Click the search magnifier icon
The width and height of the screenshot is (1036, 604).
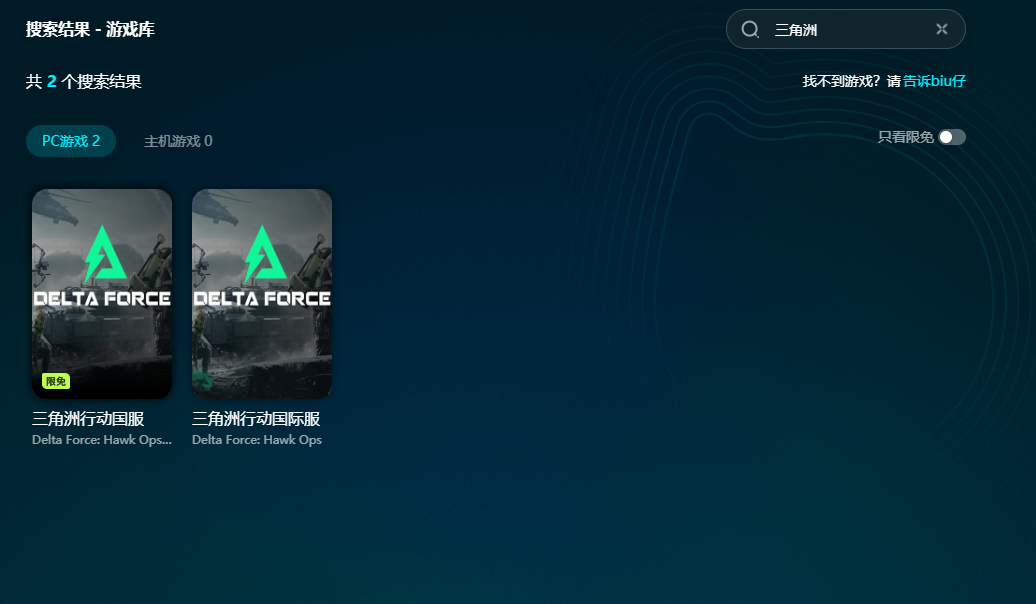point(750,29)
